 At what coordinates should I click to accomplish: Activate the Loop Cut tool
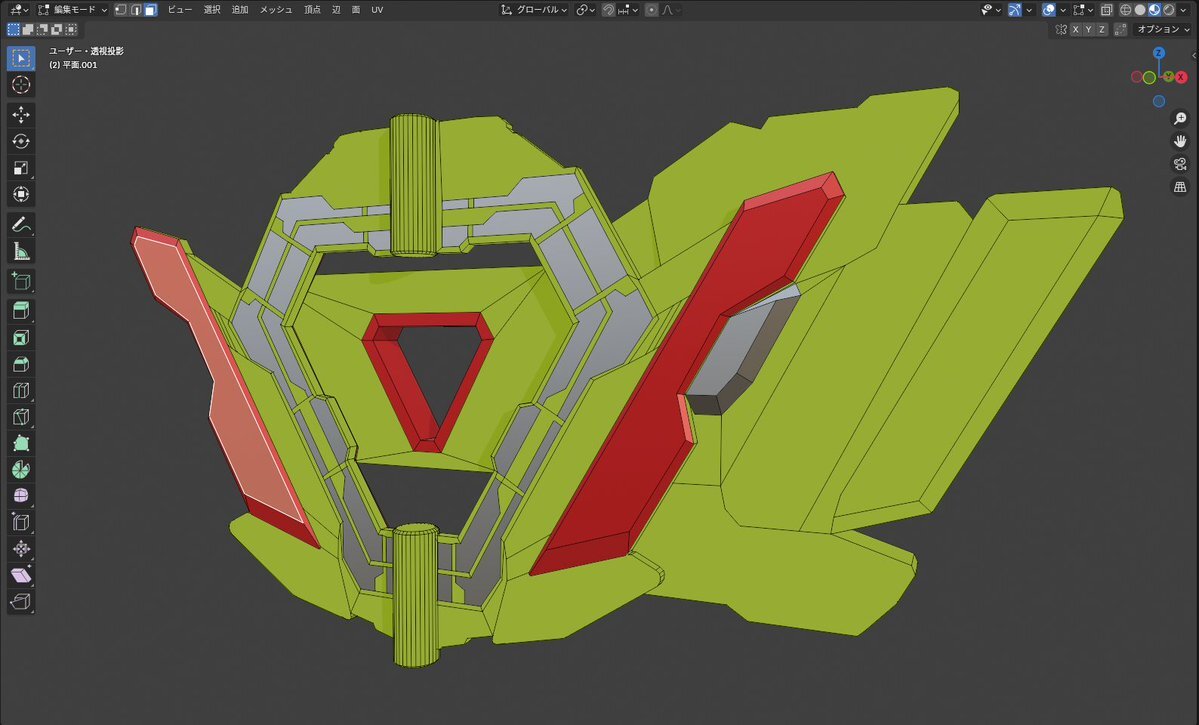pos(21,391)
